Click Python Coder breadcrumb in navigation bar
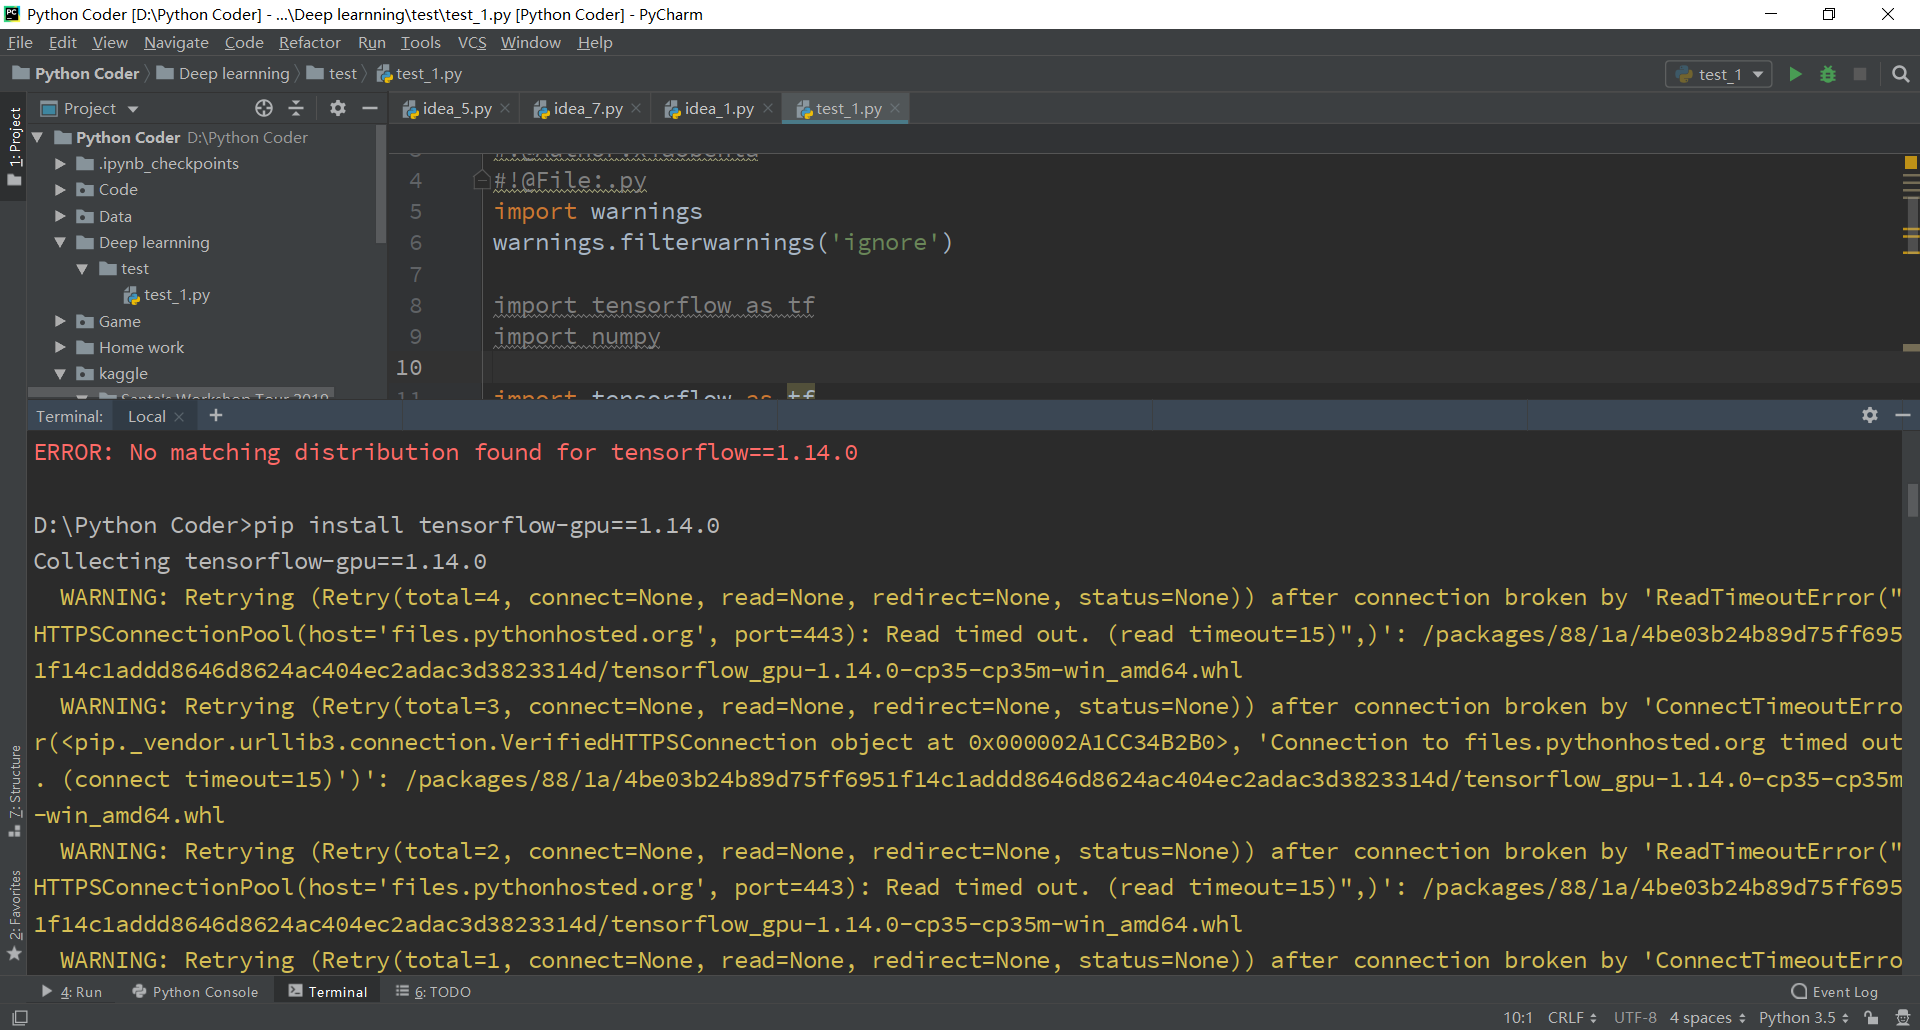1920x1030 pixels. click(76, 74)
